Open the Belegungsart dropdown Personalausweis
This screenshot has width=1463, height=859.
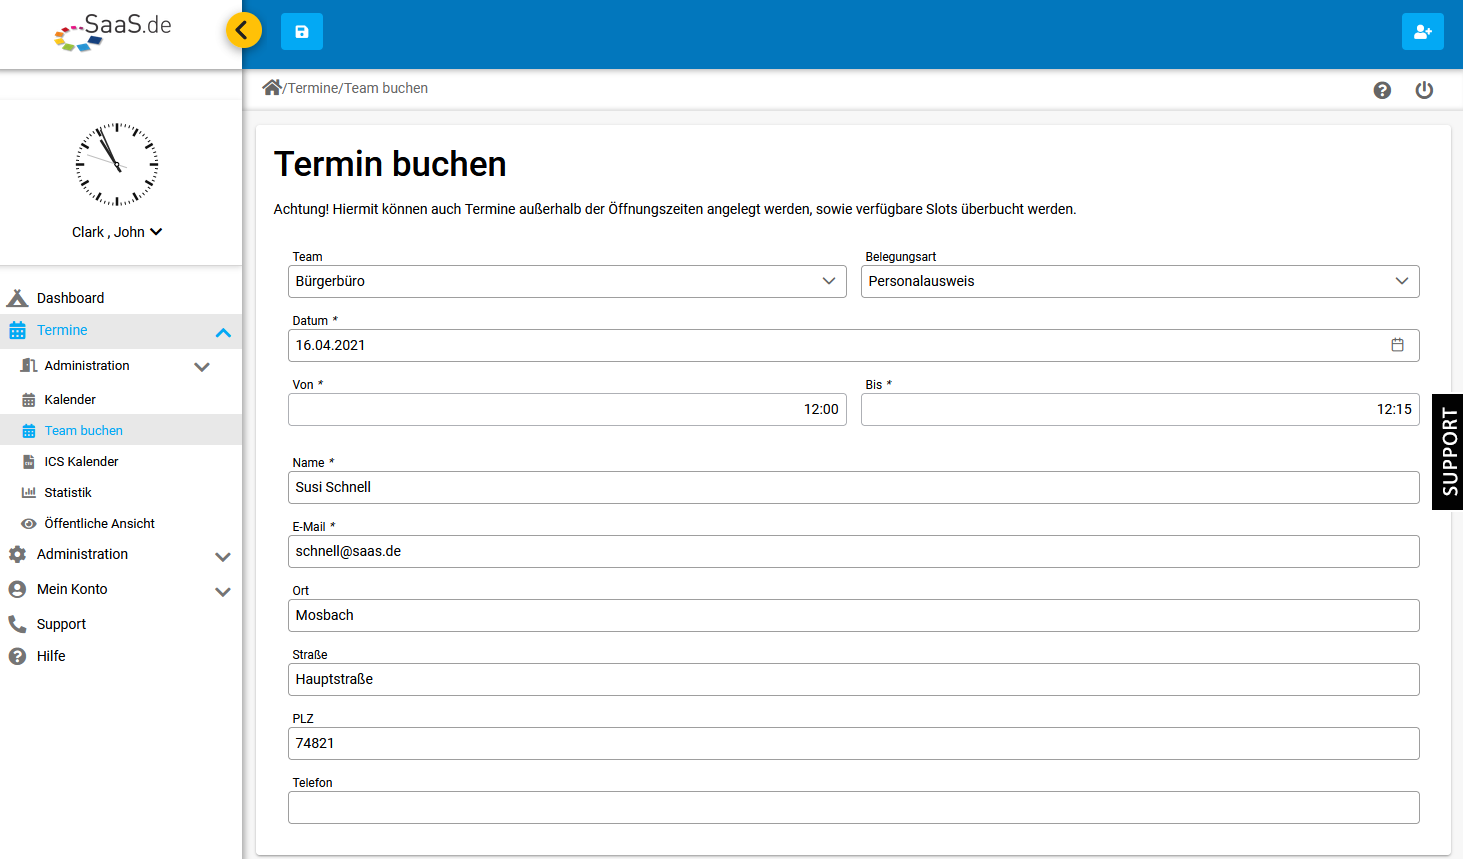(x=1140, y=281)
